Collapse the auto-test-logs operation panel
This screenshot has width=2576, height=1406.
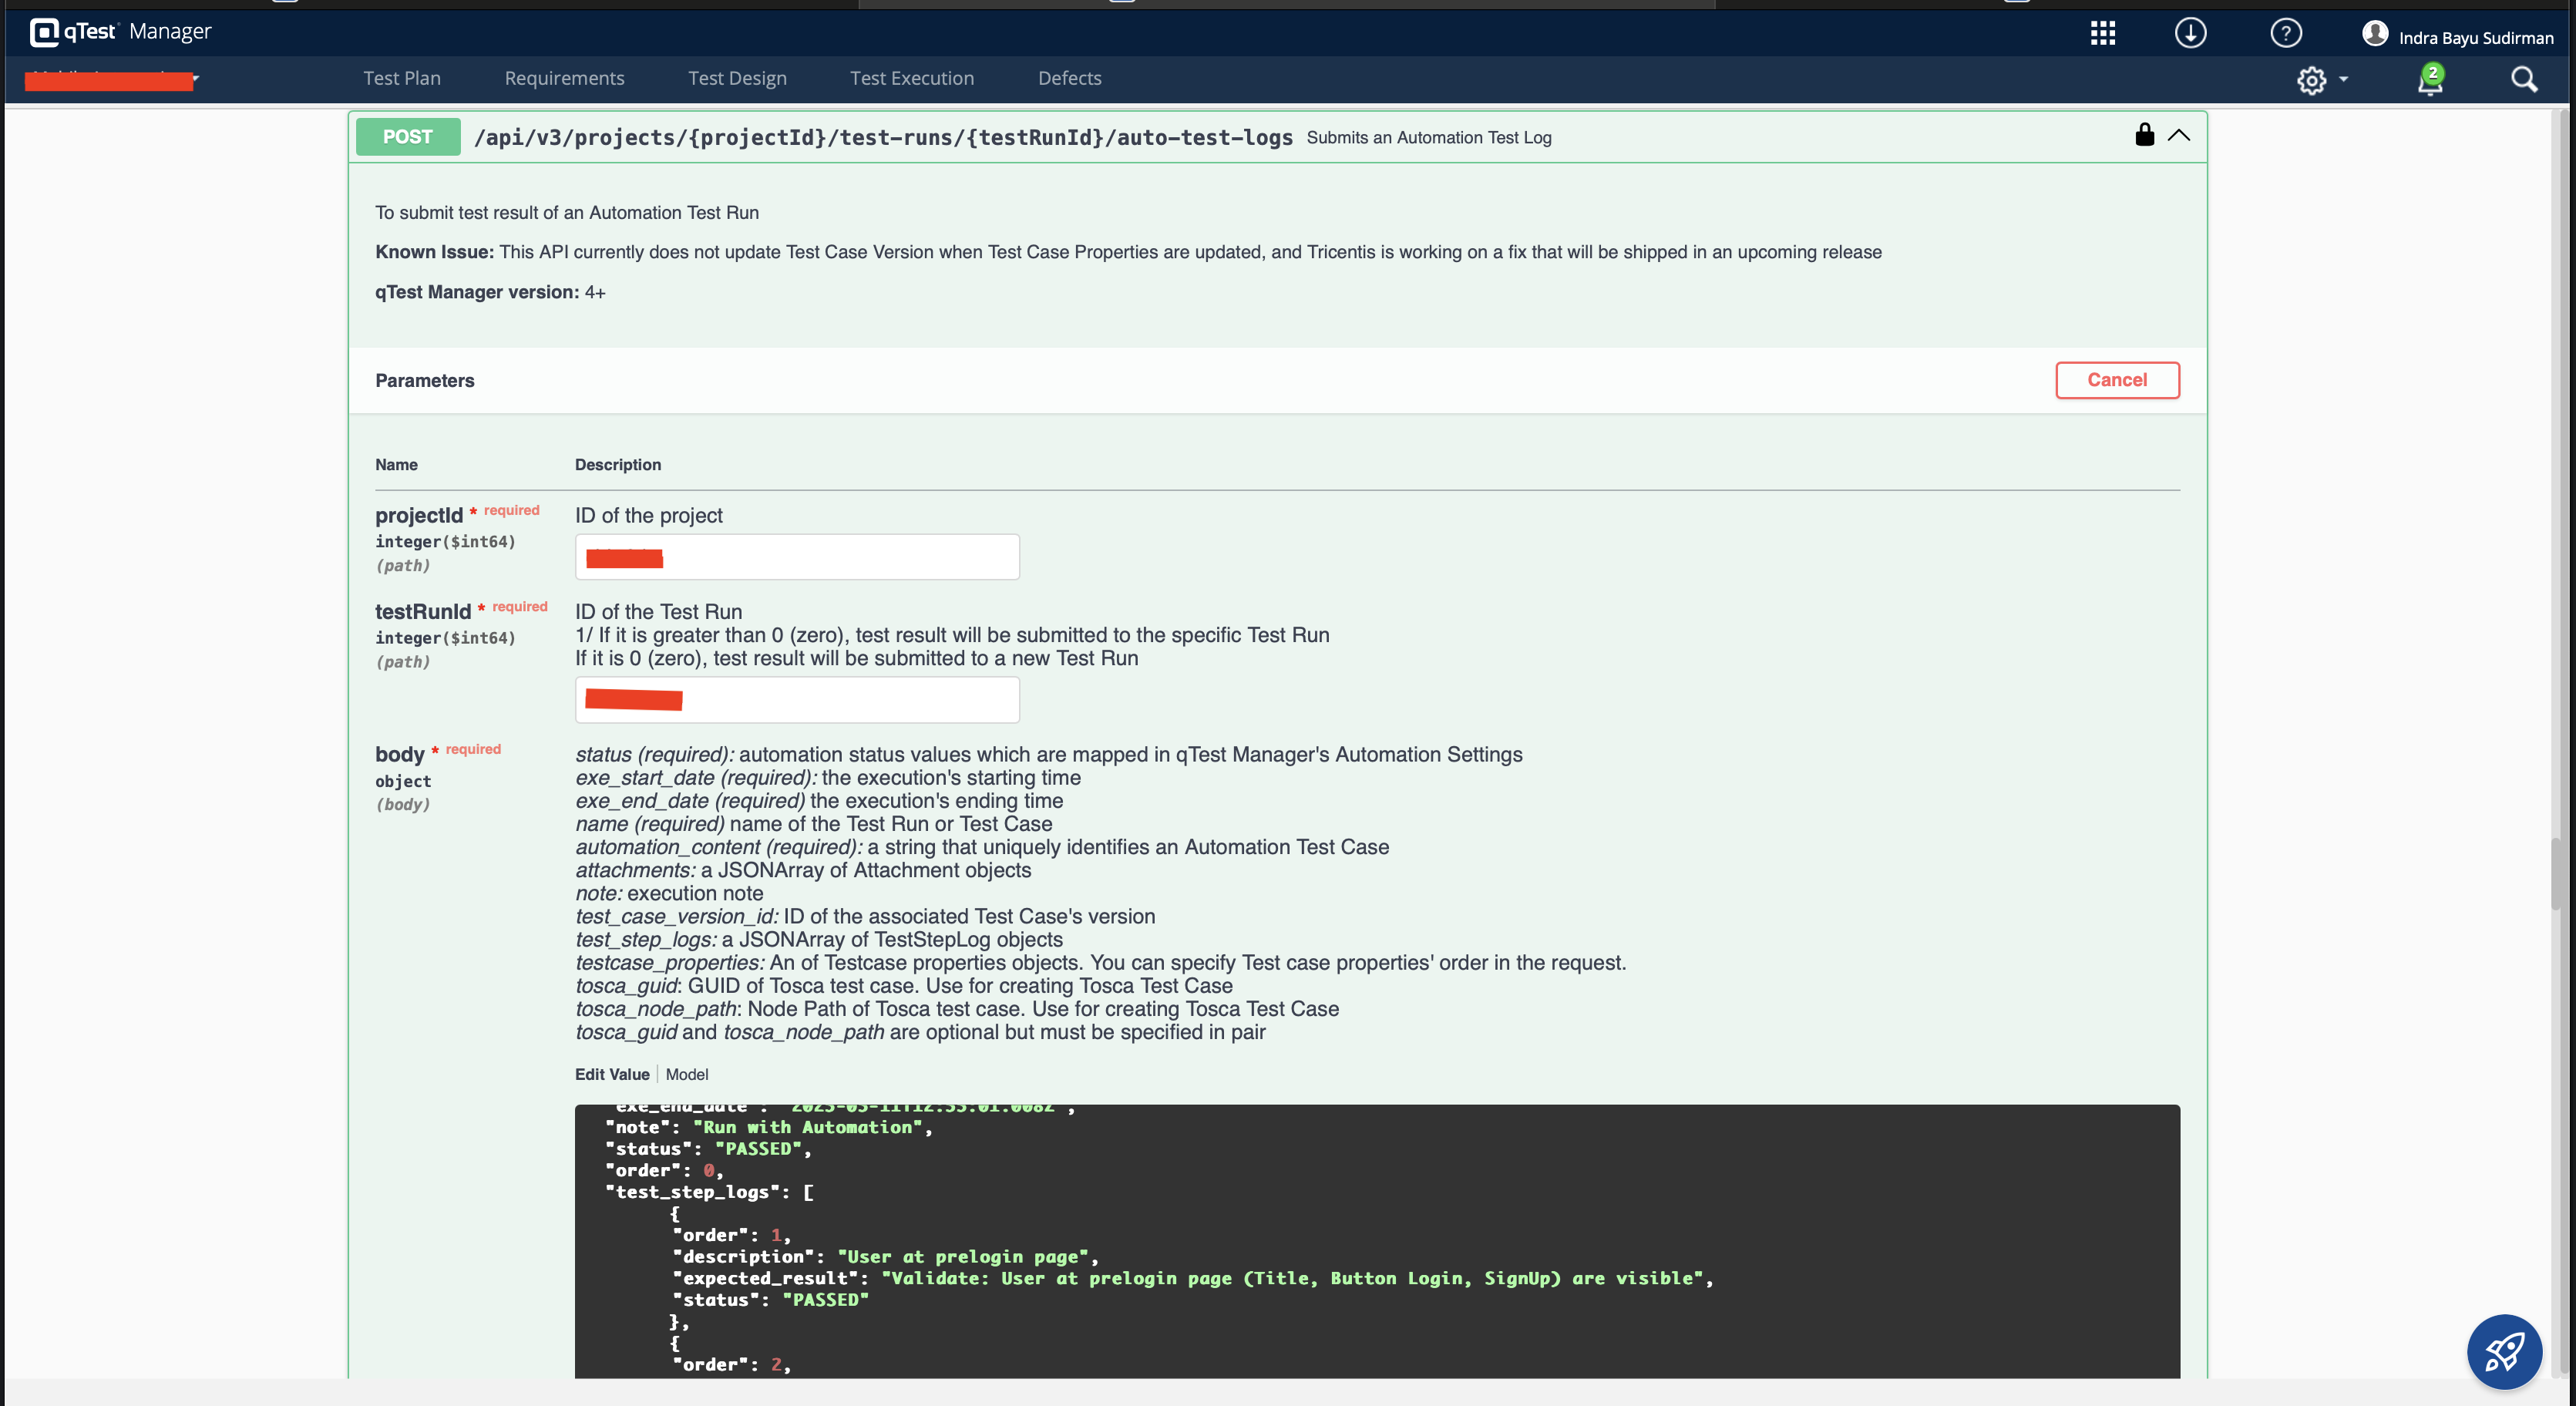pos(2180,136)
